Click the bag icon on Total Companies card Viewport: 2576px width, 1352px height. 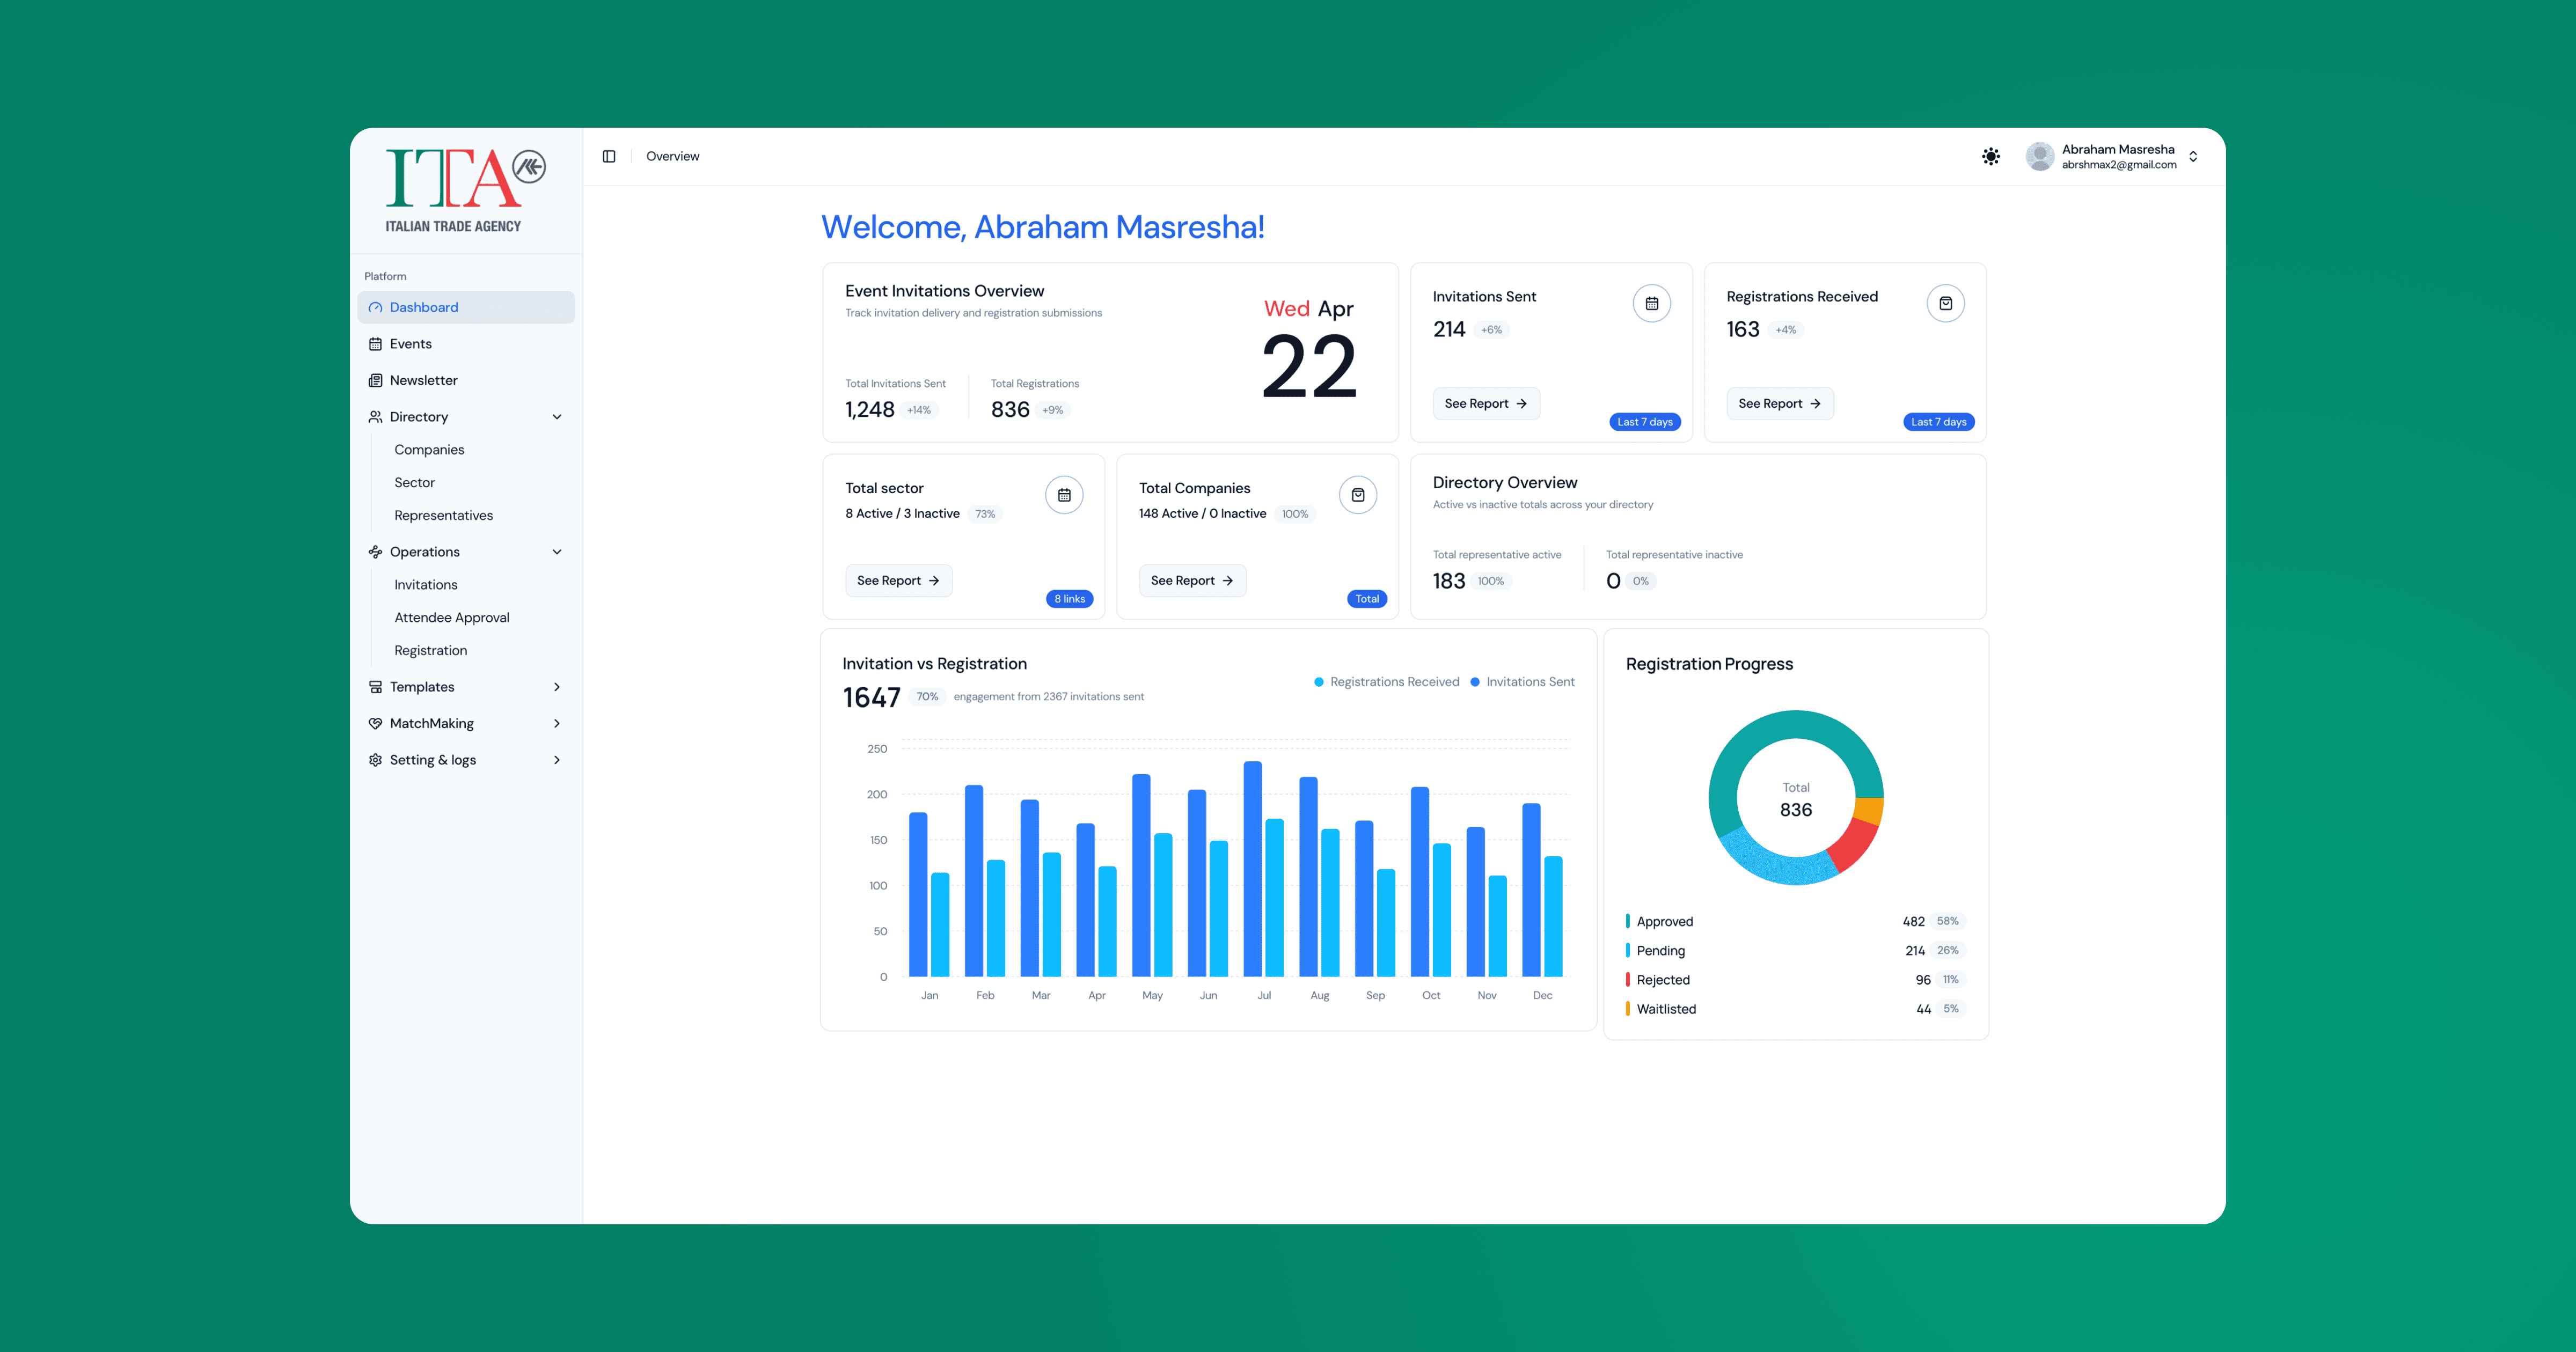1358,495
